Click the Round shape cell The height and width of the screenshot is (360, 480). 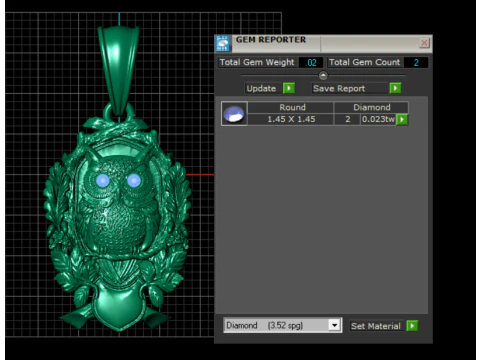coord(292,107)
